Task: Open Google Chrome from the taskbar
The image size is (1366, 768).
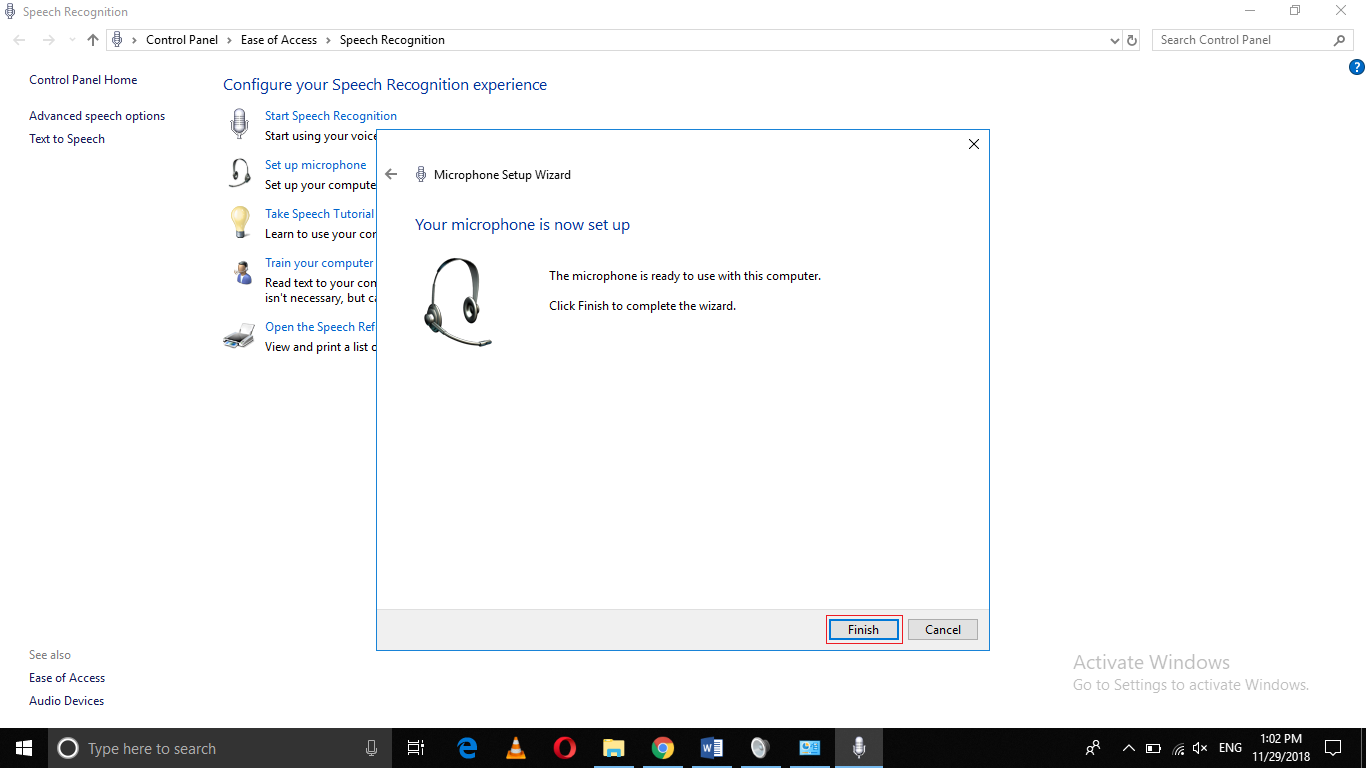Action: 662,747
